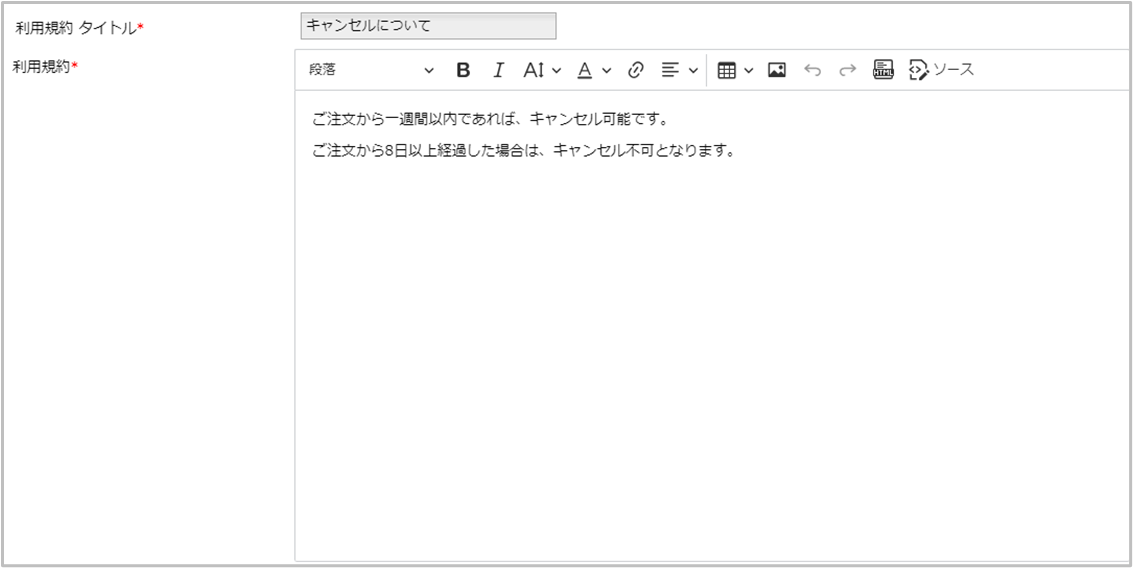The width and height of the screenshot is (1133, 568).
Task: Undo the last edit
Action: 813,70
